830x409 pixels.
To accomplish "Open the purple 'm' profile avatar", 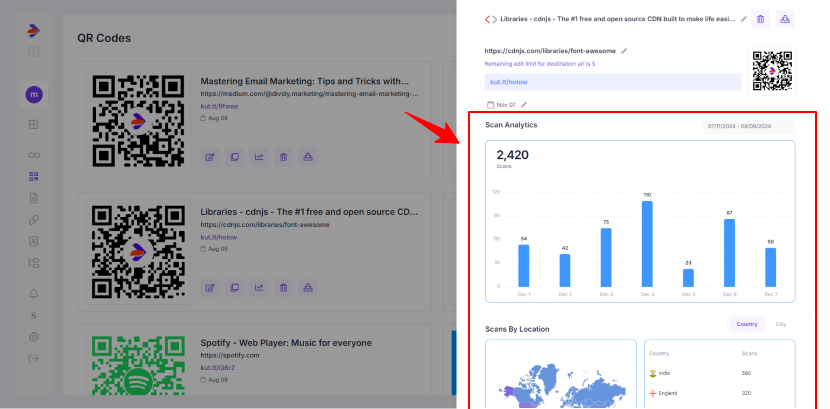I will coord(34,95).
